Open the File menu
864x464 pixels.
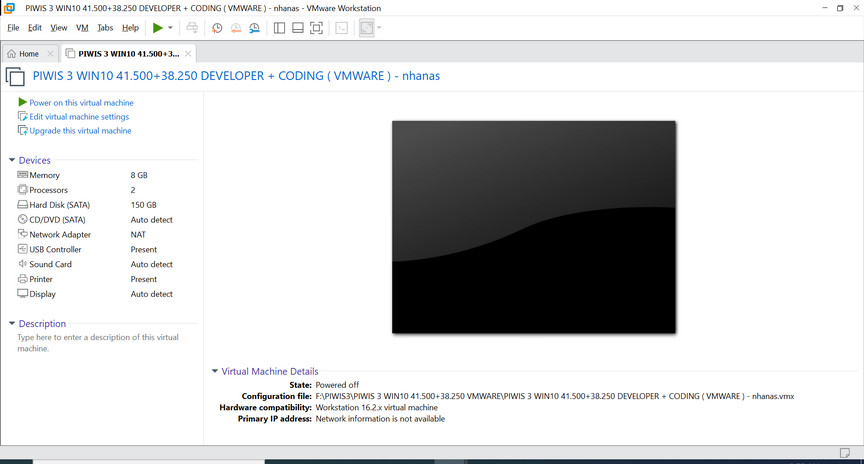tap(13, 28)
